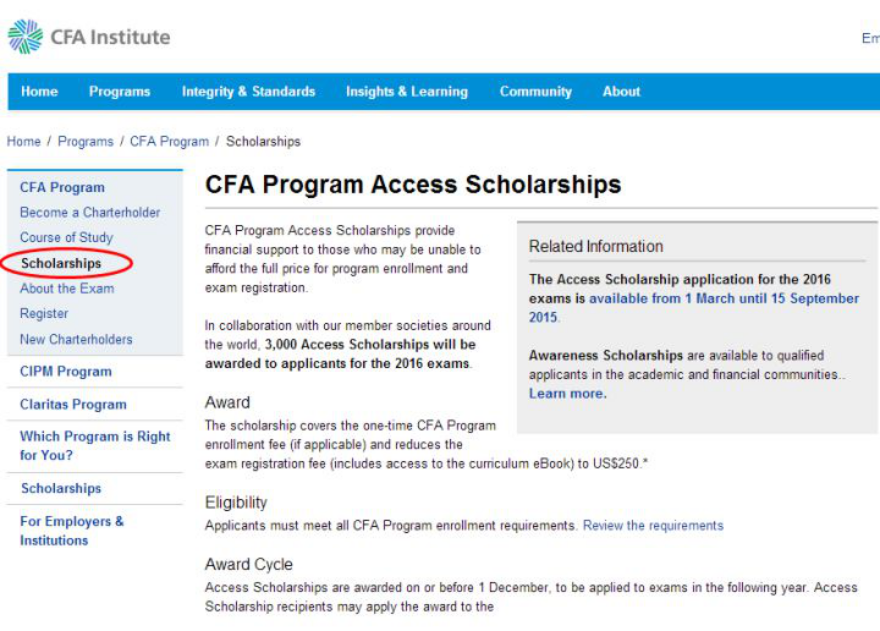Open the circled Scholarships sidebar link
880x631 pixels.
coord(60,263)
